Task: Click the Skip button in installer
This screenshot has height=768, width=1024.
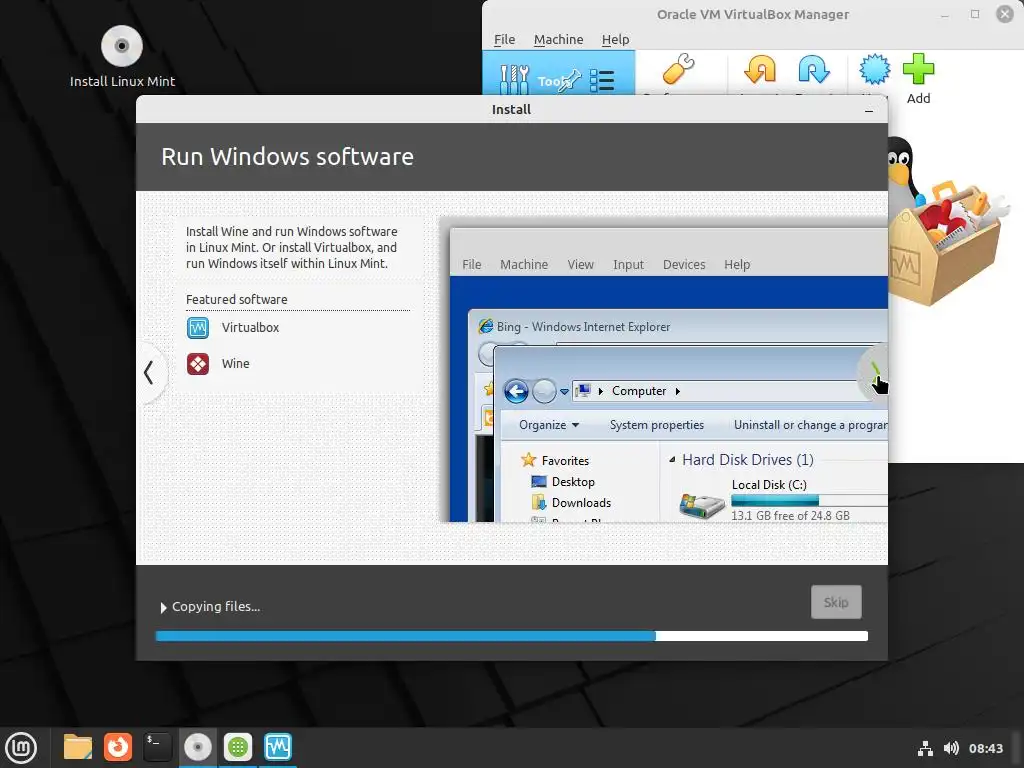Action: pos(836,602)
